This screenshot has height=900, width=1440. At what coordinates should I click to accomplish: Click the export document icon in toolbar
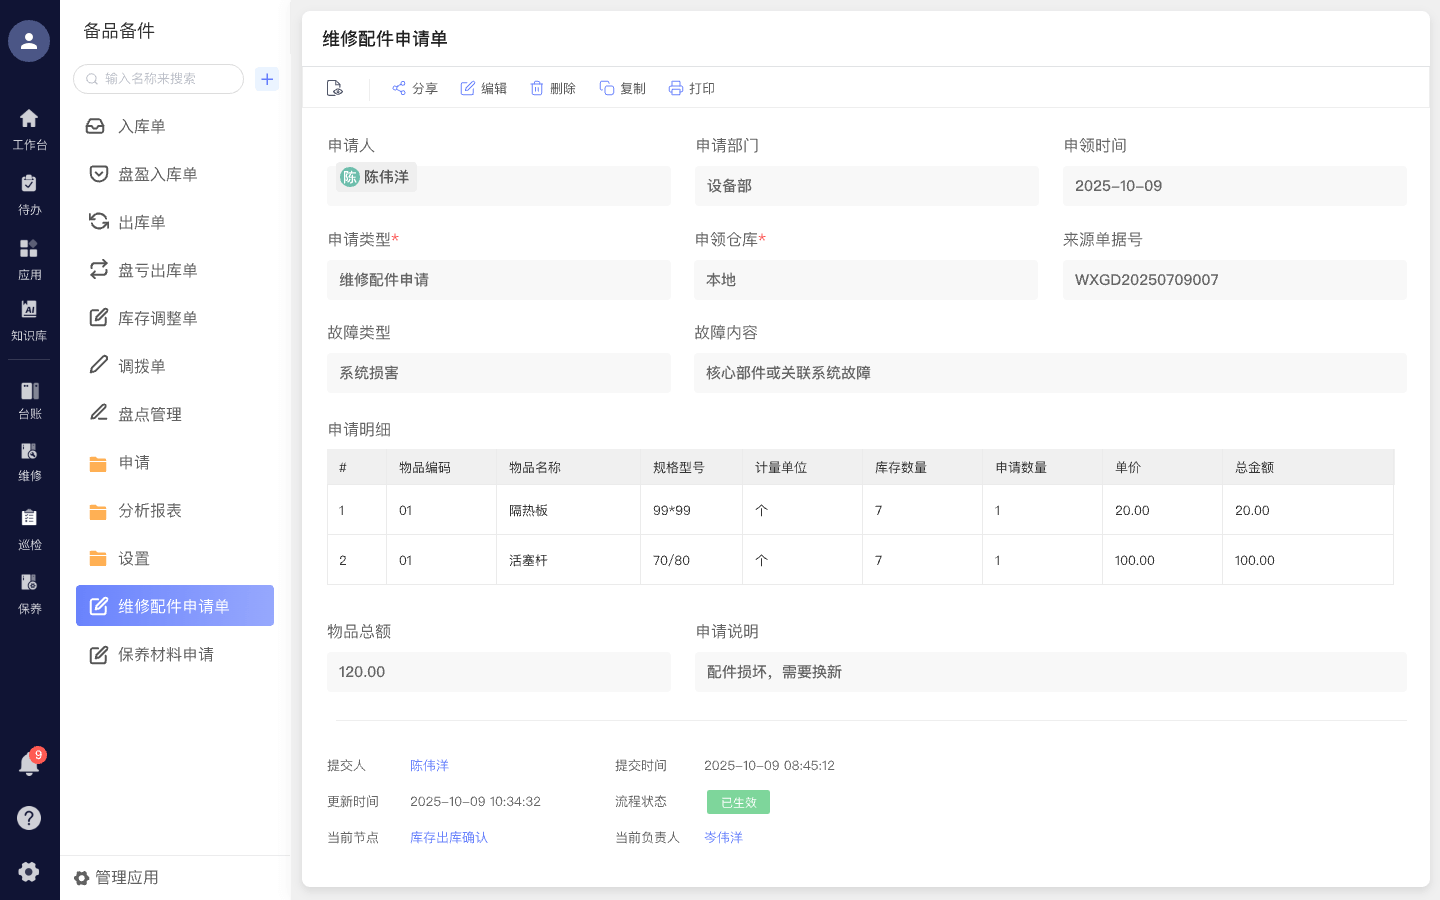335,88
